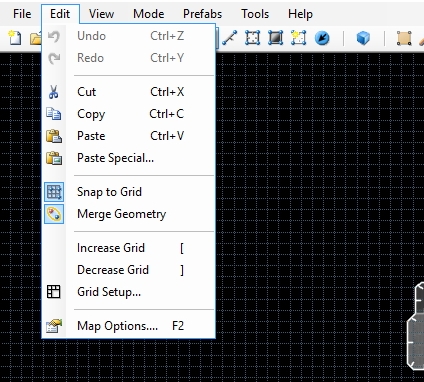Screen dimensions: 424x382
Task: Toggle Snap to Grid option
Action: pyautogui.click(x=129, y=192)
